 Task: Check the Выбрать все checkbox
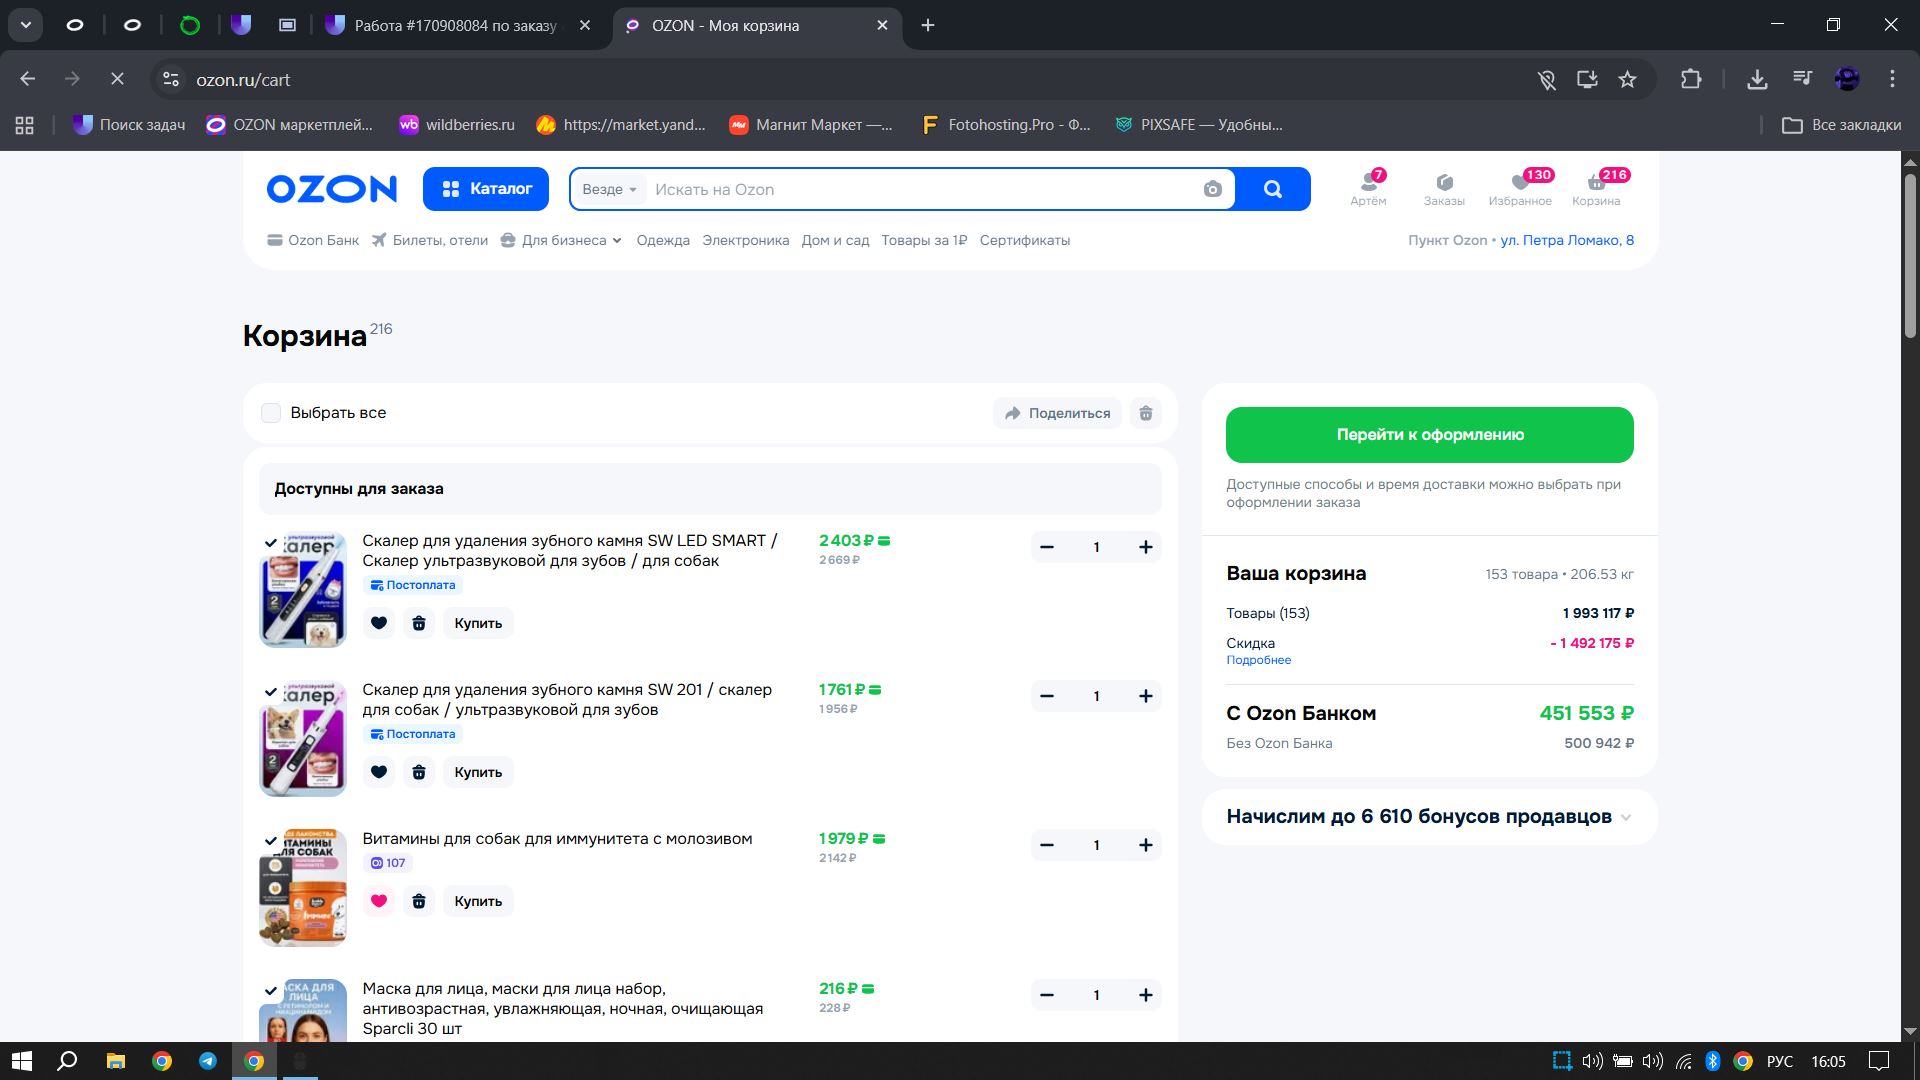click(271, 413)
